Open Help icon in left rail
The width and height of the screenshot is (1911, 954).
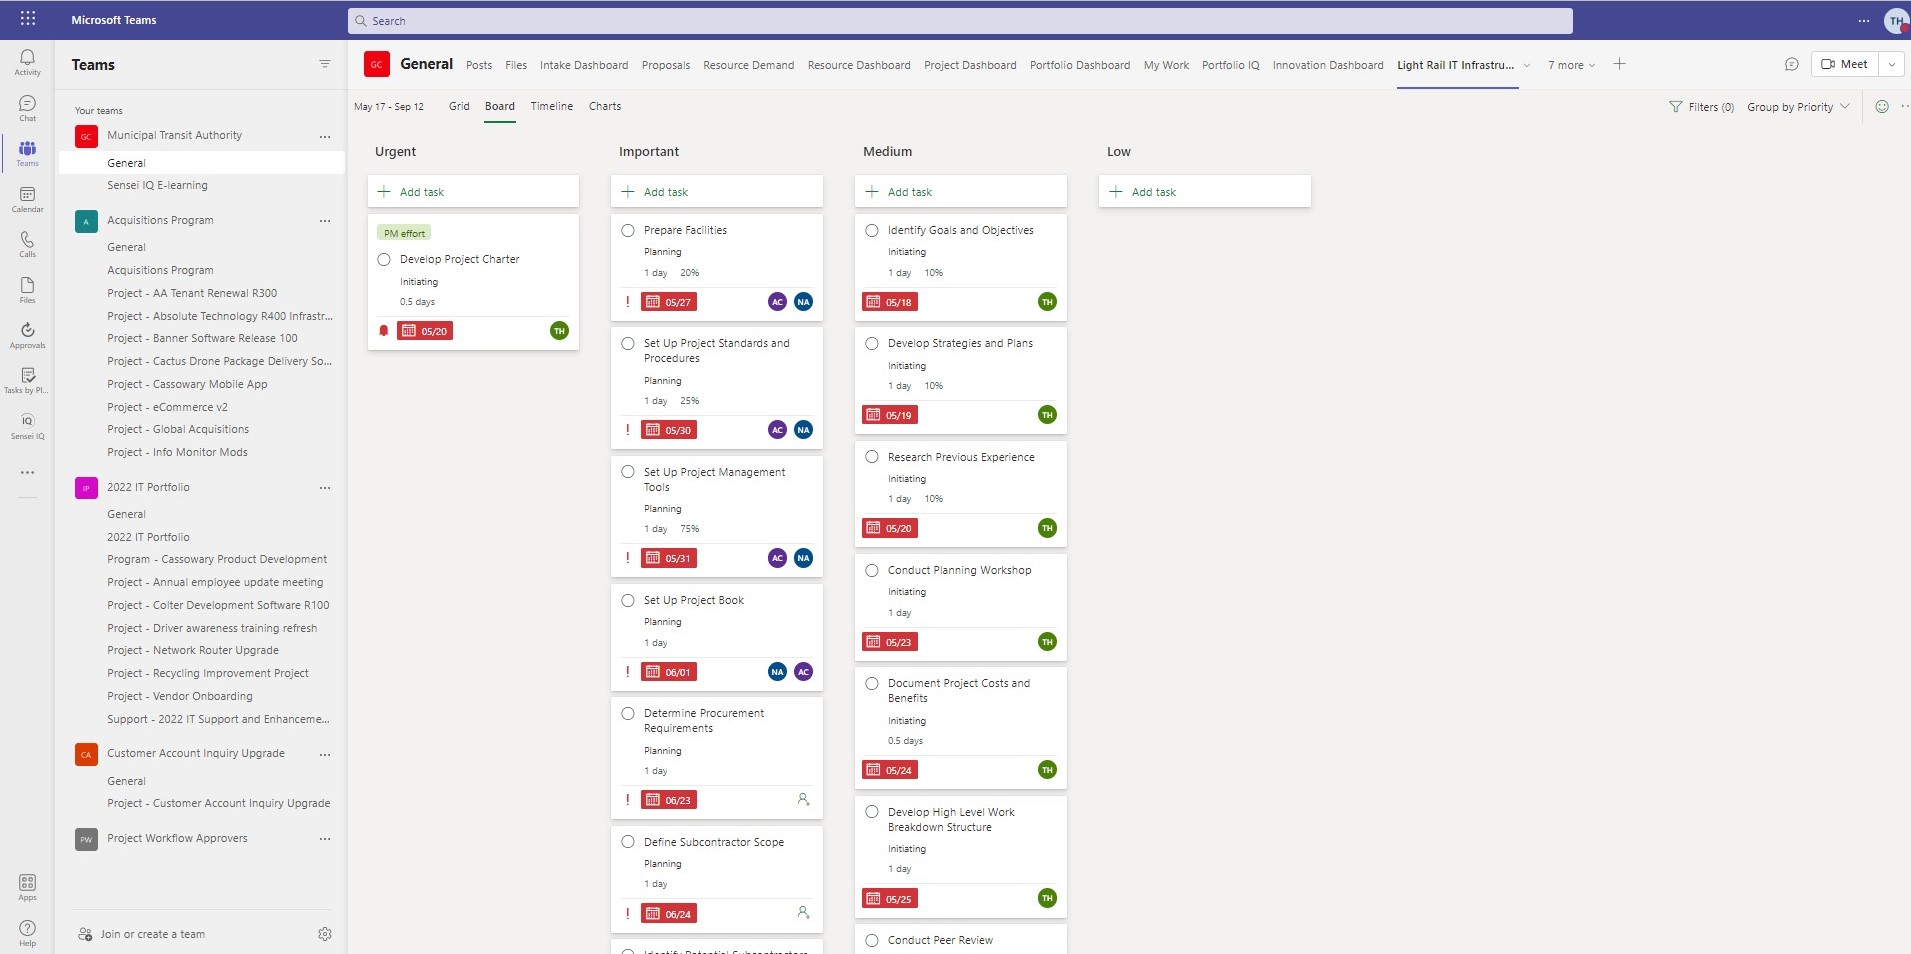coord(27,933)
